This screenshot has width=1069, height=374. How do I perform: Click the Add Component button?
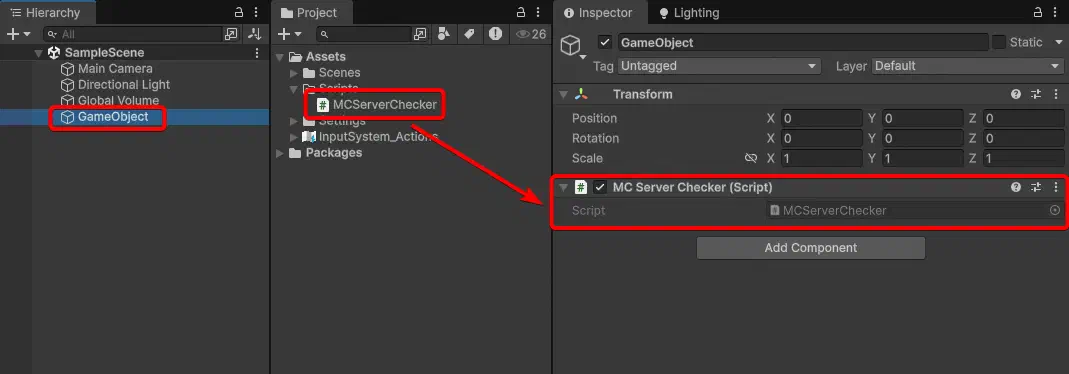(x=811, y=248)
